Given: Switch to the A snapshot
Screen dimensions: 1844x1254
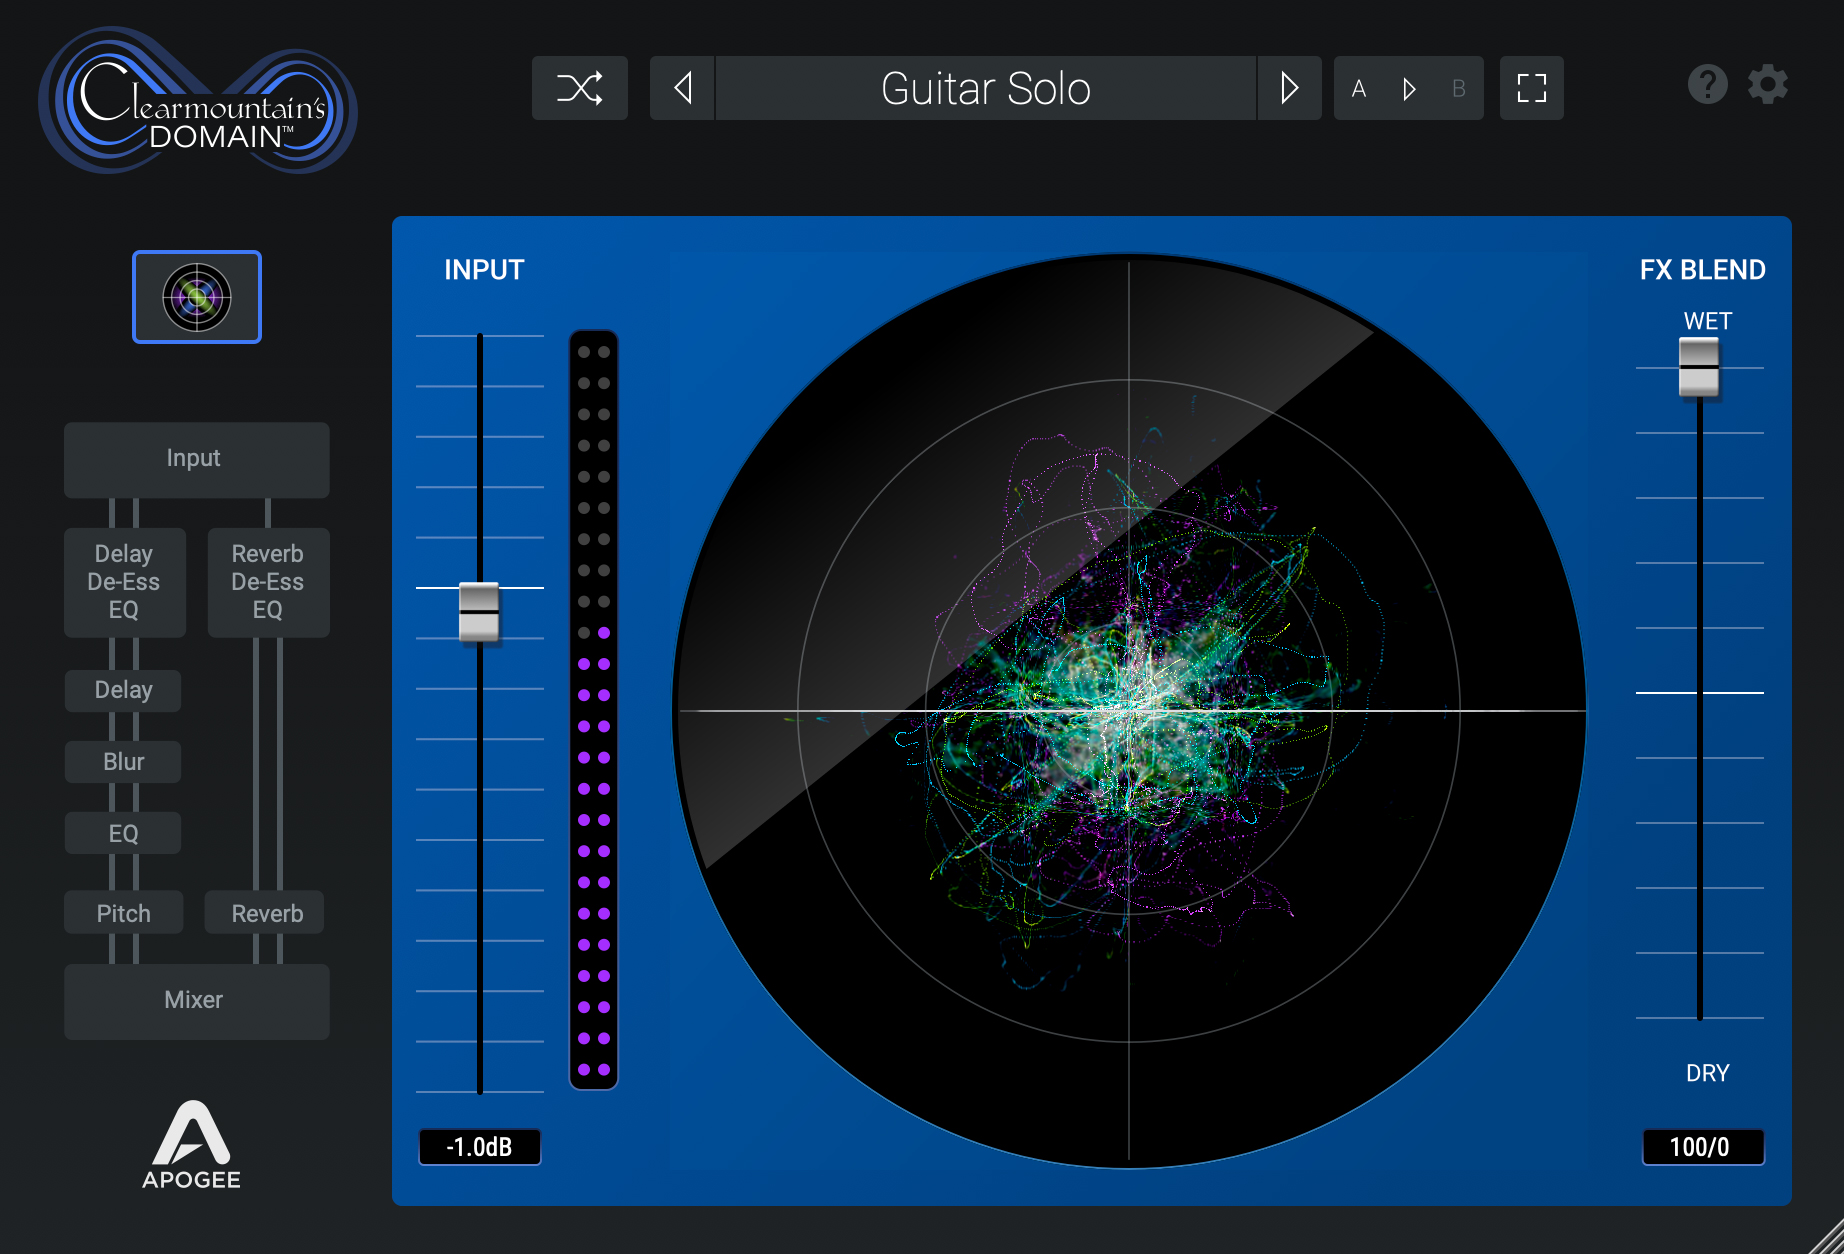Looking at the screenshot, I should 1358,88.
